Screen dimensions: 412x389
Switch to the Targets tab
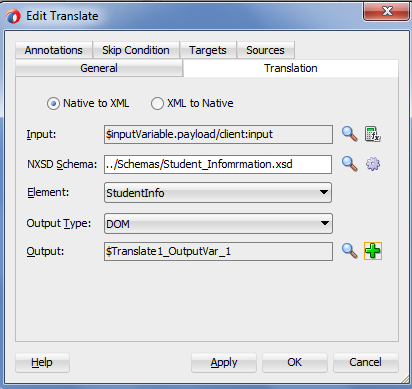click(x=208, y=50)
